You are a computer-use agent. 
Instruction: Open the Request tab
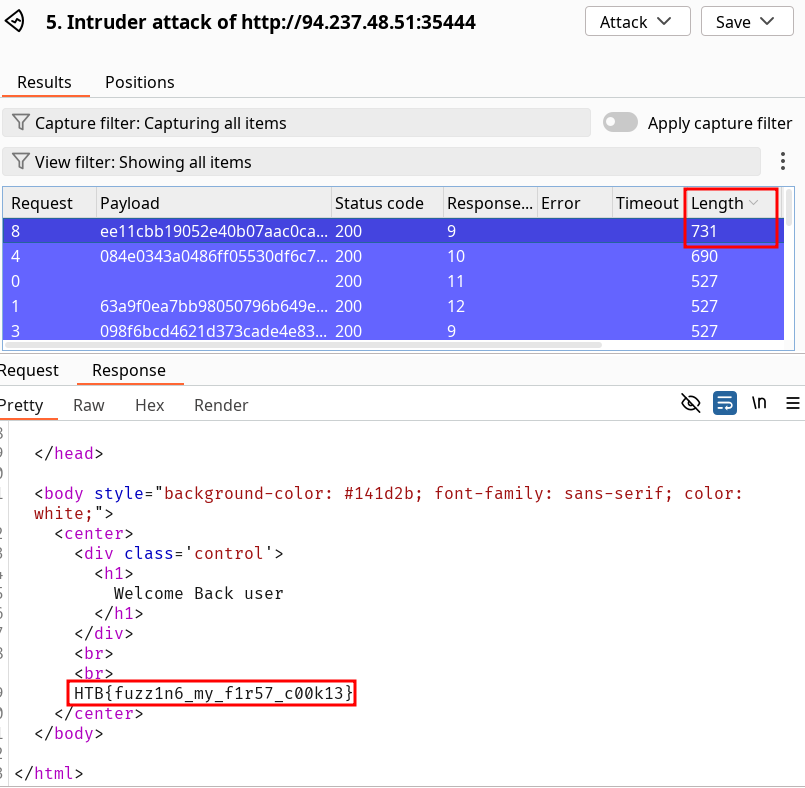click(x=29, y=370)
